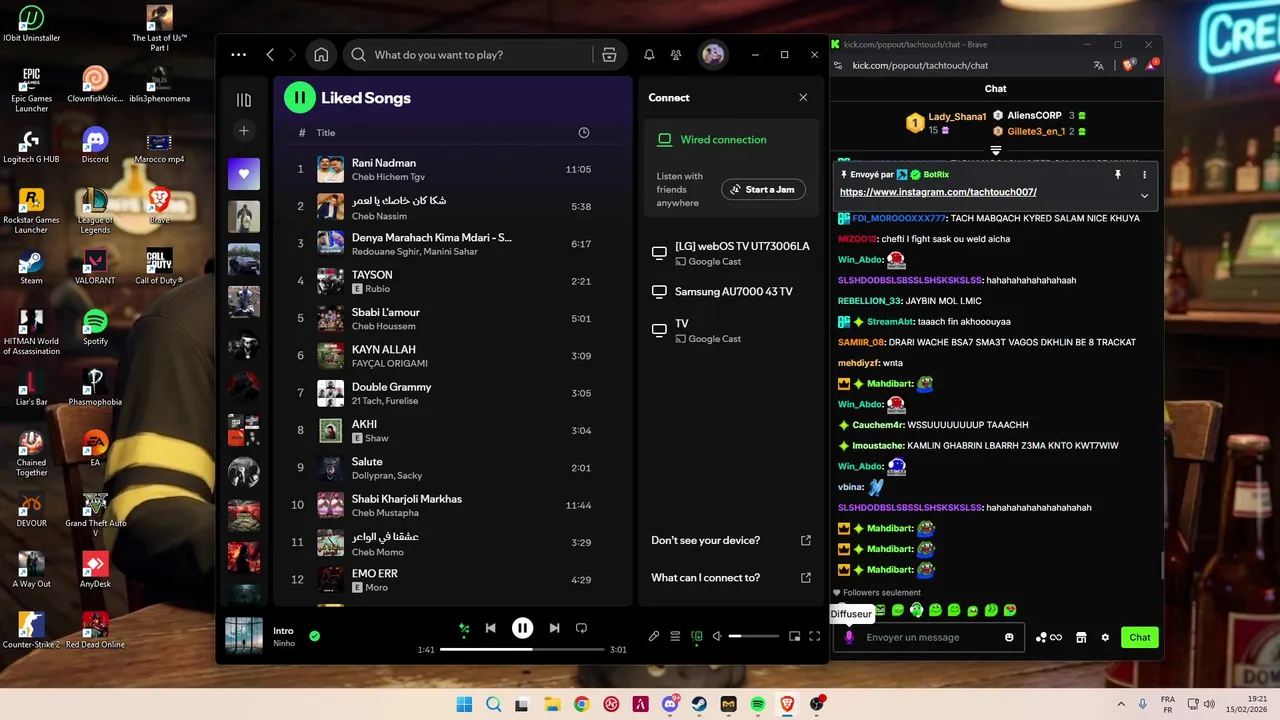Skip to the previous track
This screenshot has height=720, width=1280.
pos(490,628)
